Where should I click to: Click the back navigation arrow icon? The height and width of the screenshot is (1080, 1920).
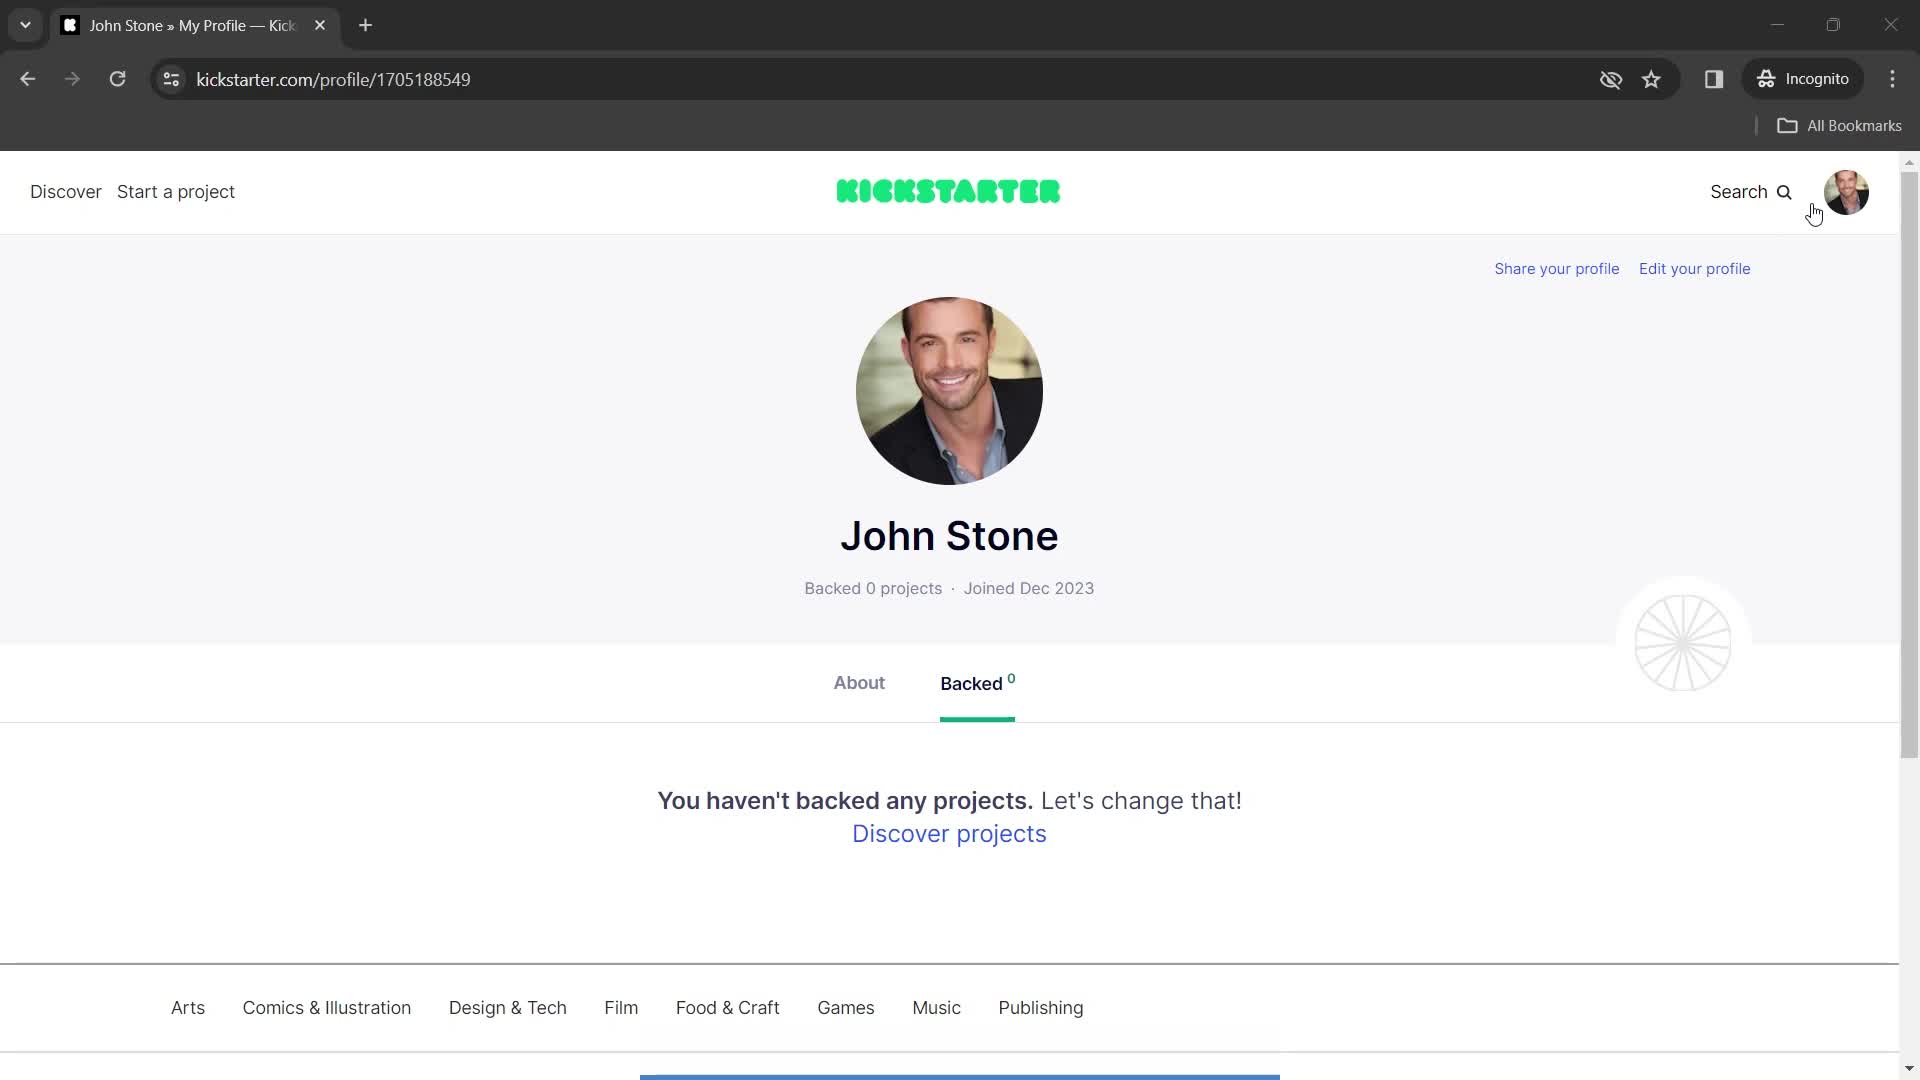[x=28, y=79]
